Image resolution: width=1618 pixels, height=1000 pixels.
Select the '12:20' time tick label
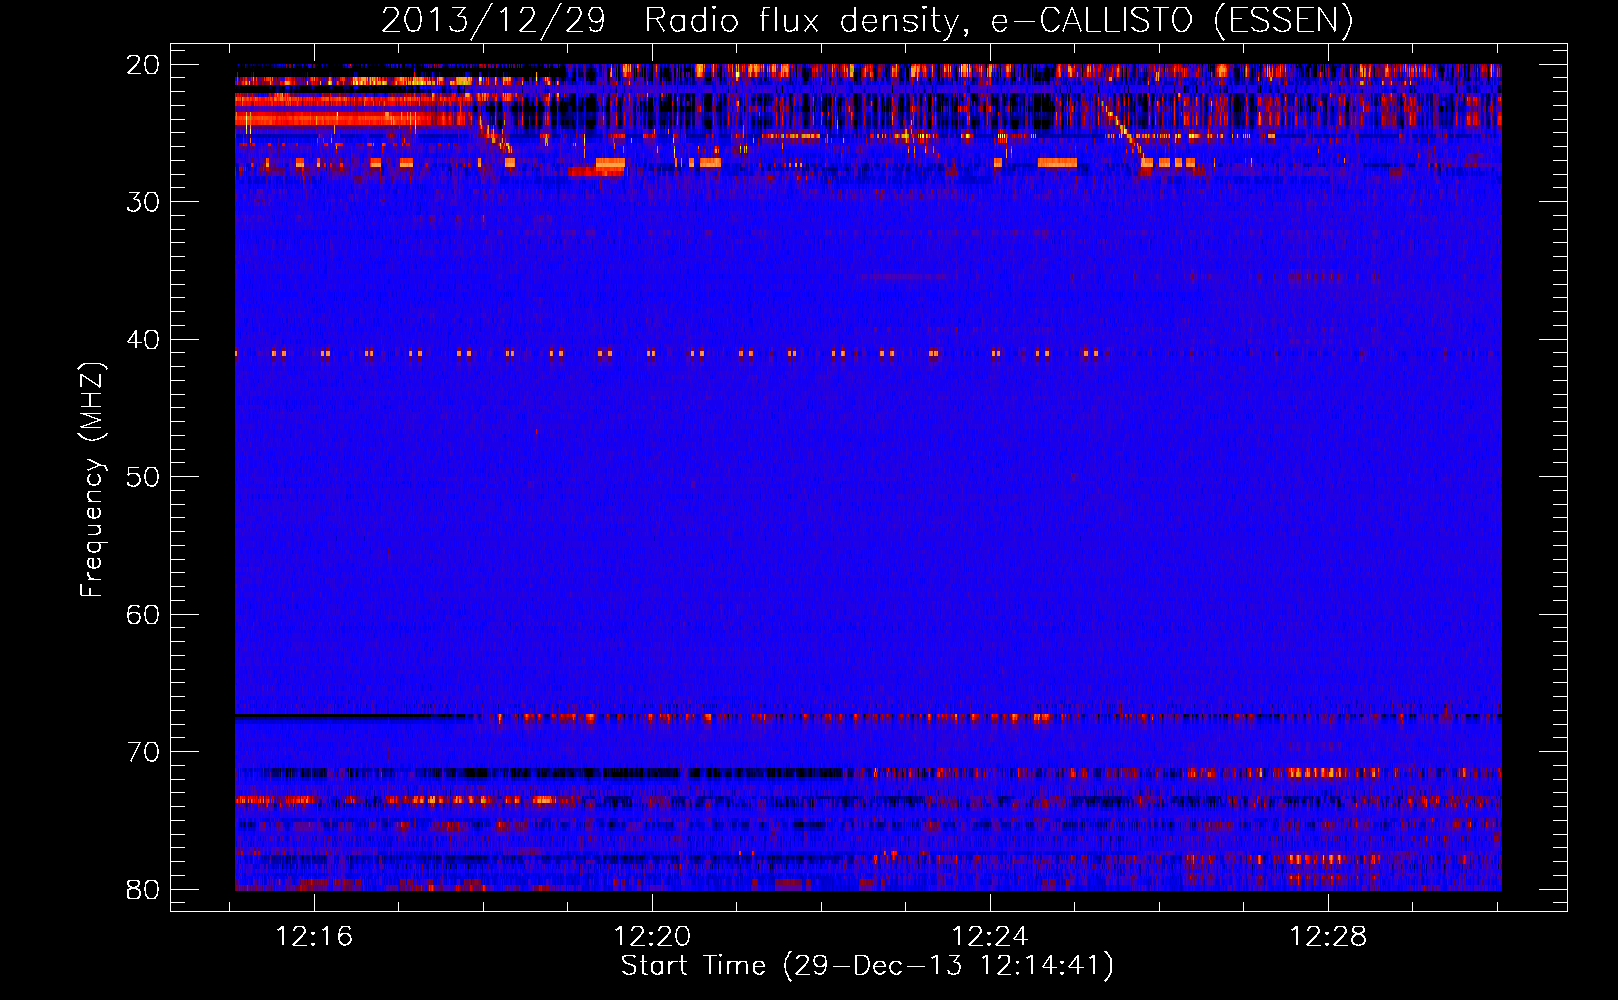tap(652, 937)
